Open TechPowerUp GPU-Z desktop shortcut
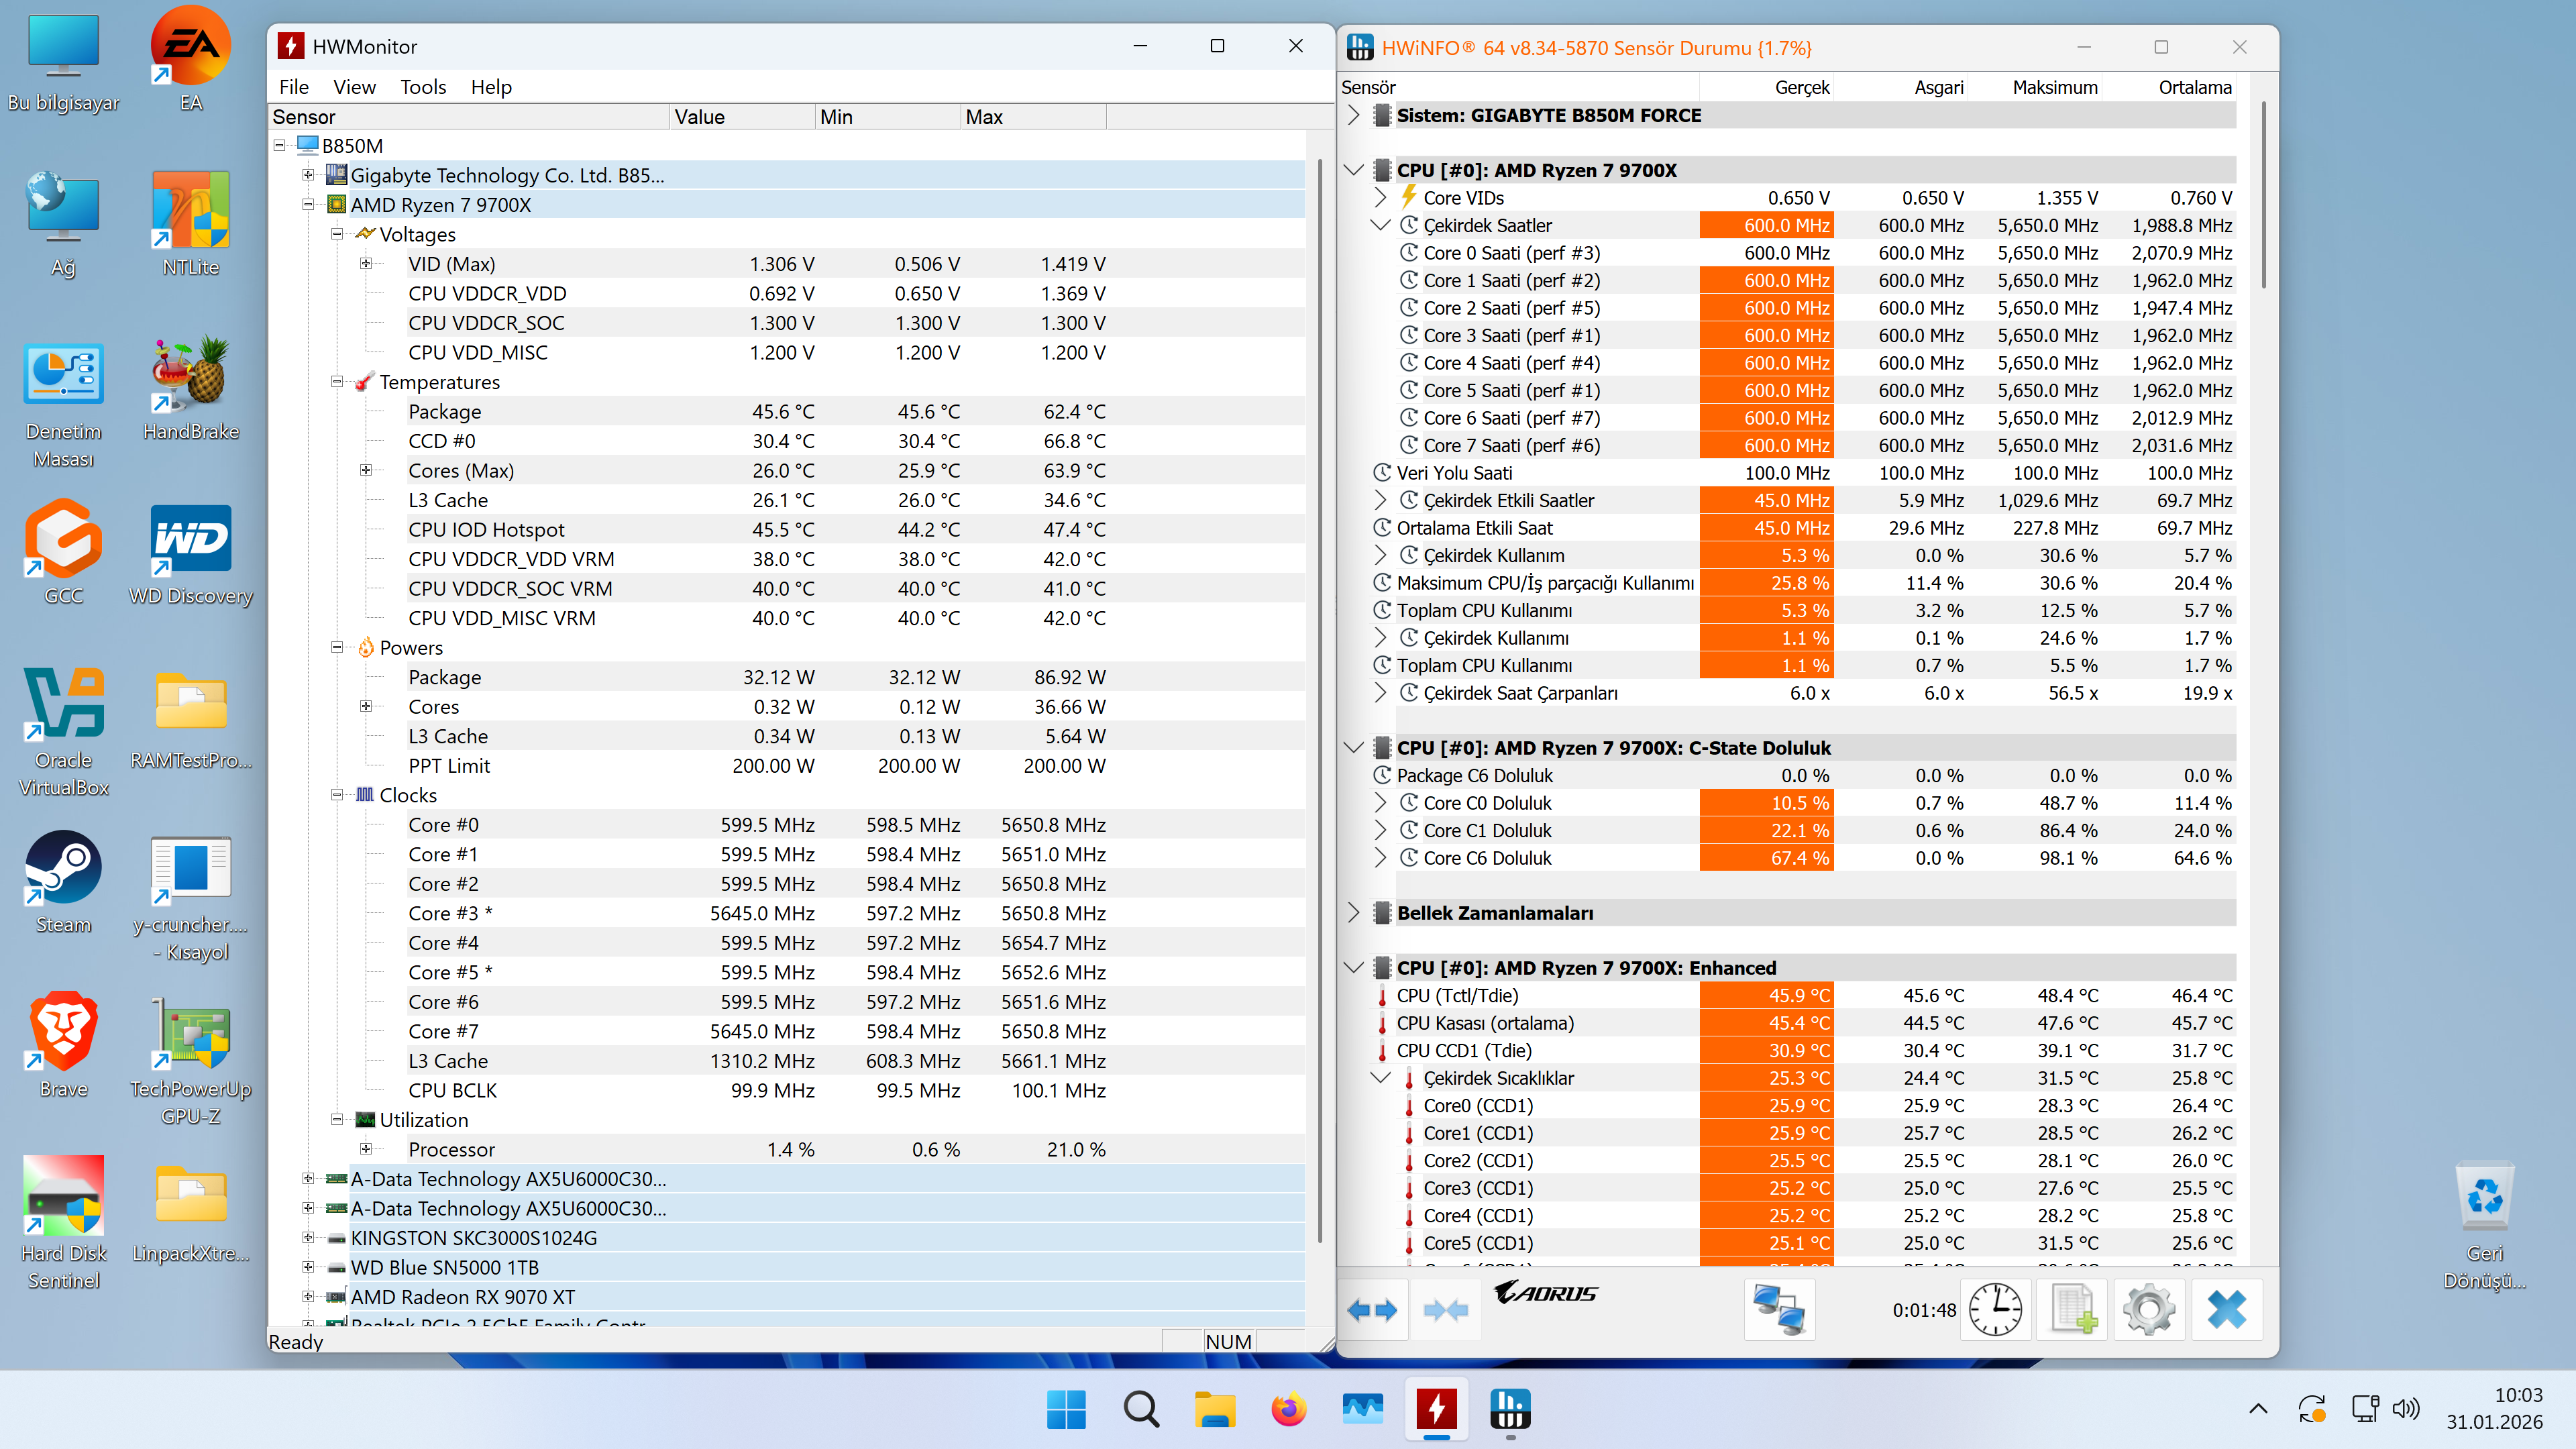This screenshot has width=2576, height=1449. 190,1060
